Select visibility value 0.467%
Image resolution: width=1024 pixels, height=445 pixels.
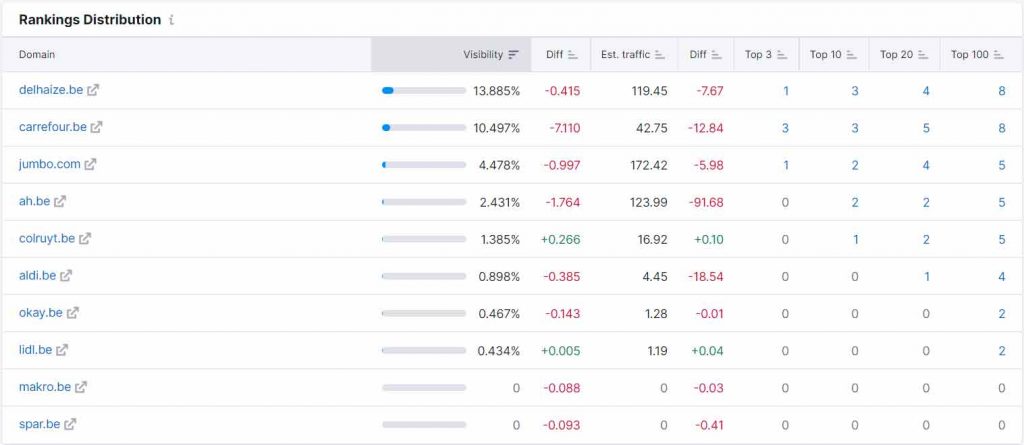coord(499,314)
